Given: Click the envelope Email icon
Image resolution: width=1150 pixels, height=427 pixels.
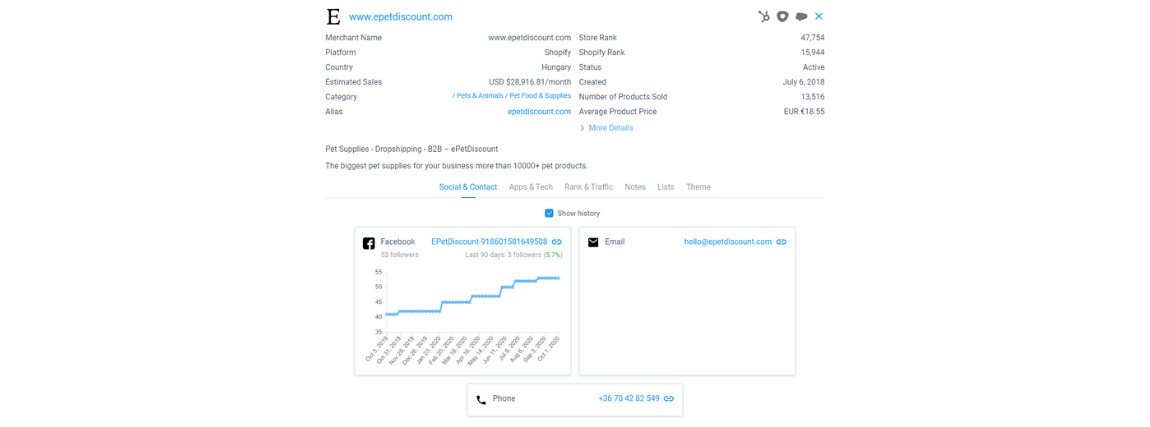Looking at the screenshot, I should pos(593,242).
